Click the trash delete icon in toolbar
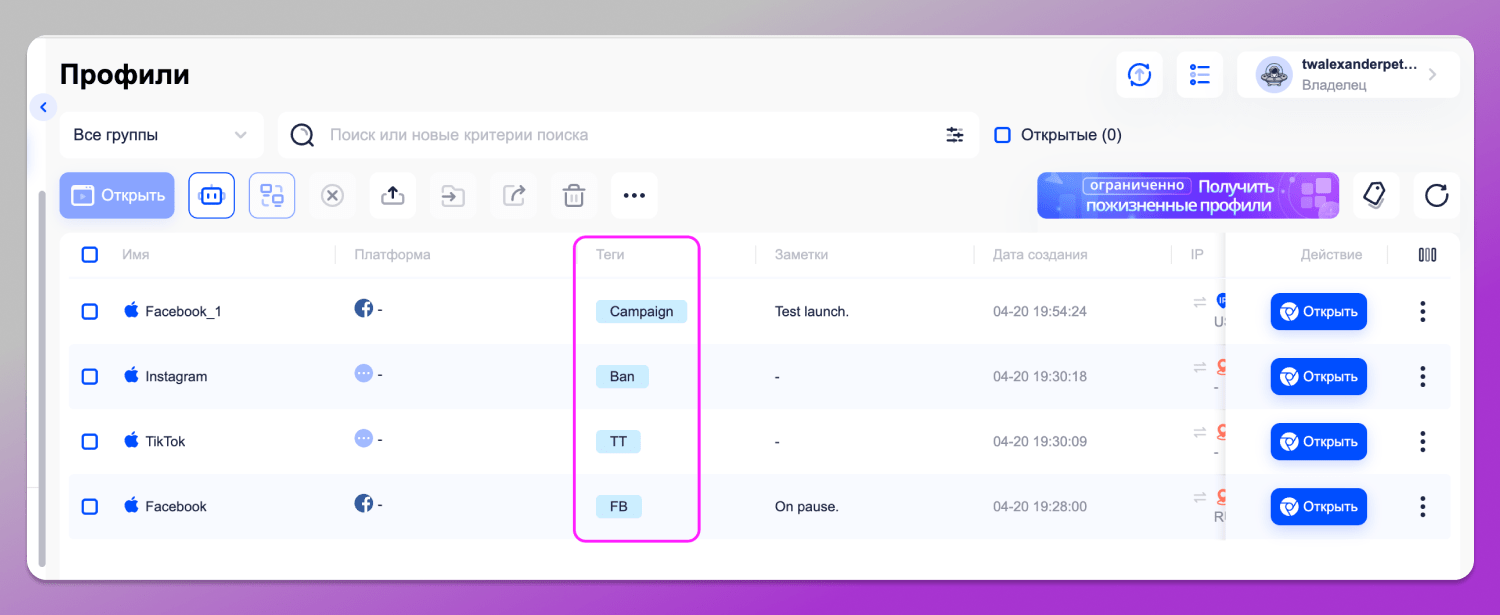Screen dimensions: 1500x615 [x=574, y=196]
